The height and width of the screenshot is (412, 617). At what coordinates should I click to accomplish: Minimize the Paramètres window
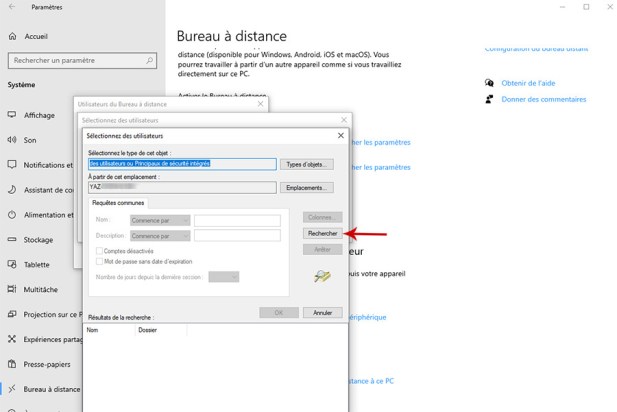coord(563,7)
